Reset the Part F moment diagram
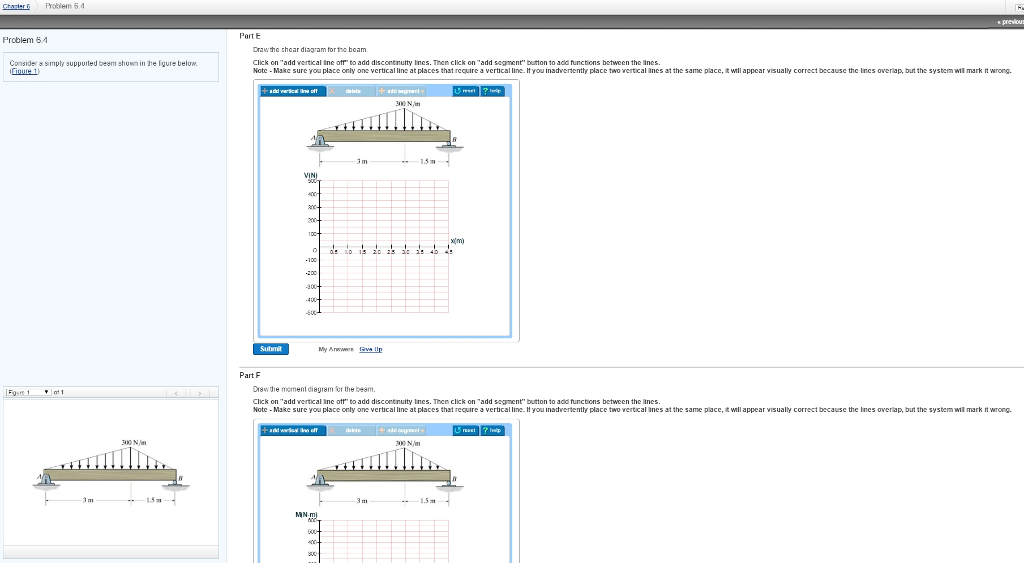Image resolution: width=1024 pixels, height=563 pixels. (x=466, y=430)
